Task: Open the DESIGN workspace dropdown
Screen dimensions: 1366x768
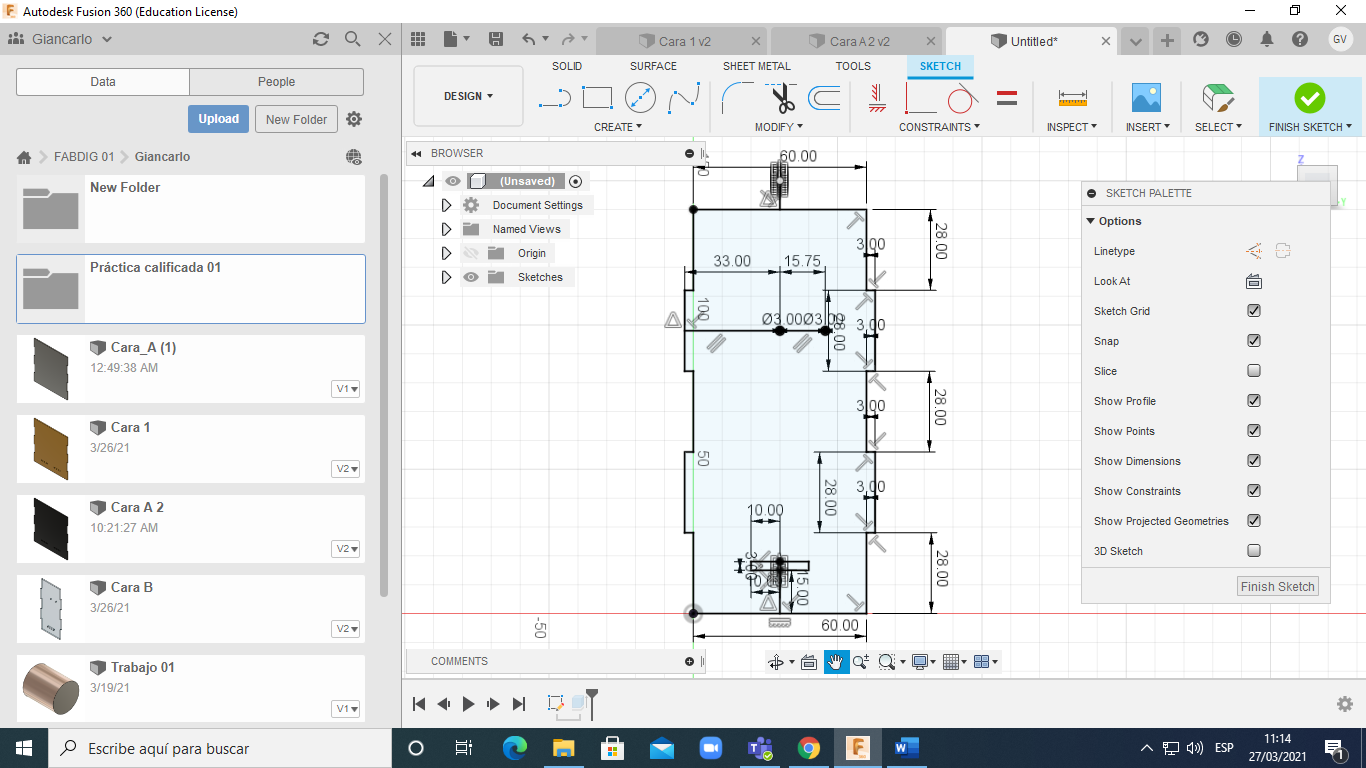Action: coord(468,97)
